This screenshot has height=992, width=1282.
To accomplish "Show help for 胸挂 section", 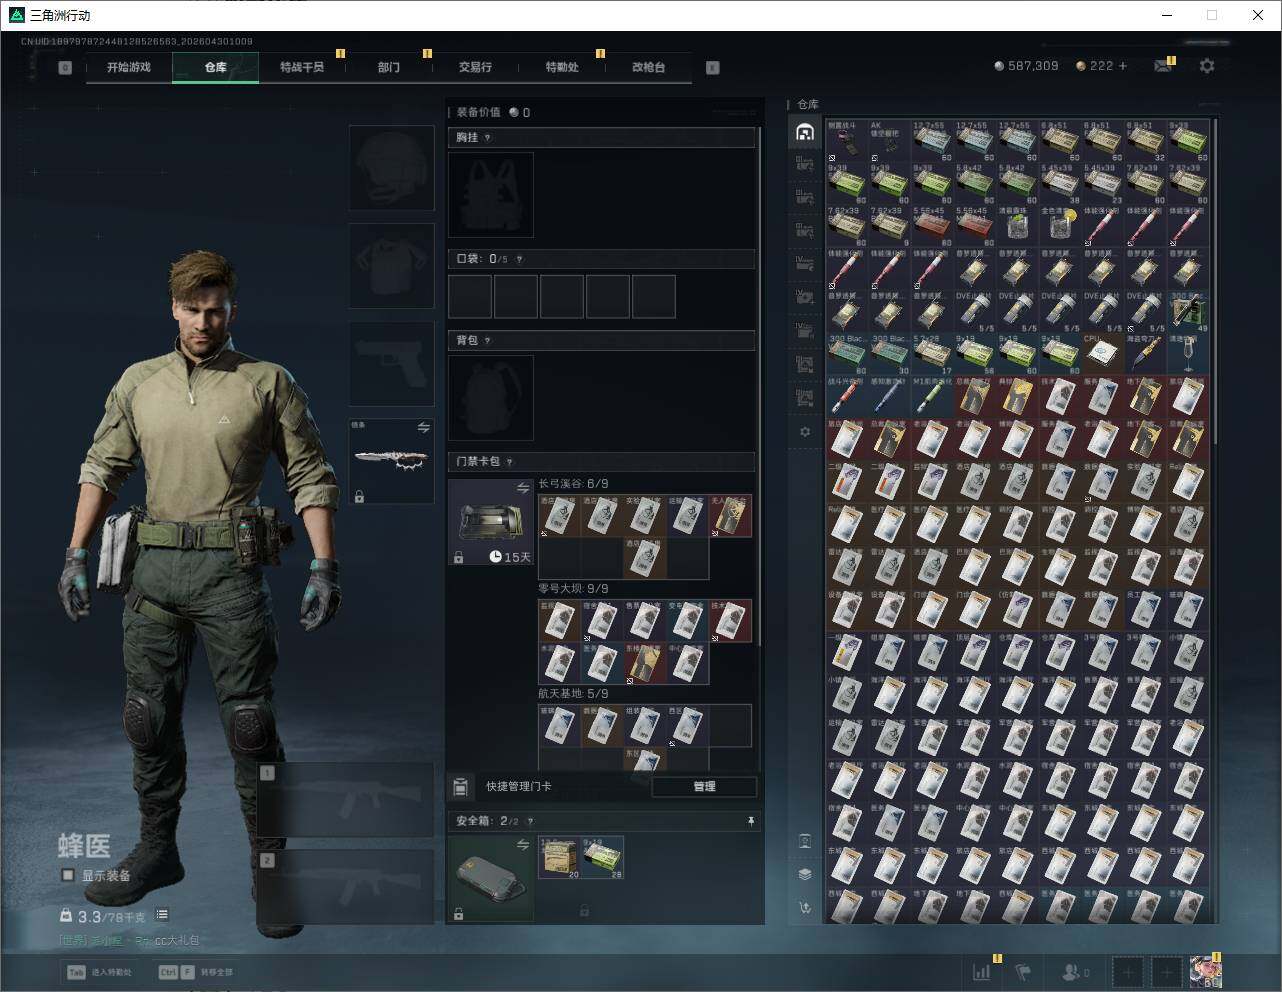I will [487, 138].
